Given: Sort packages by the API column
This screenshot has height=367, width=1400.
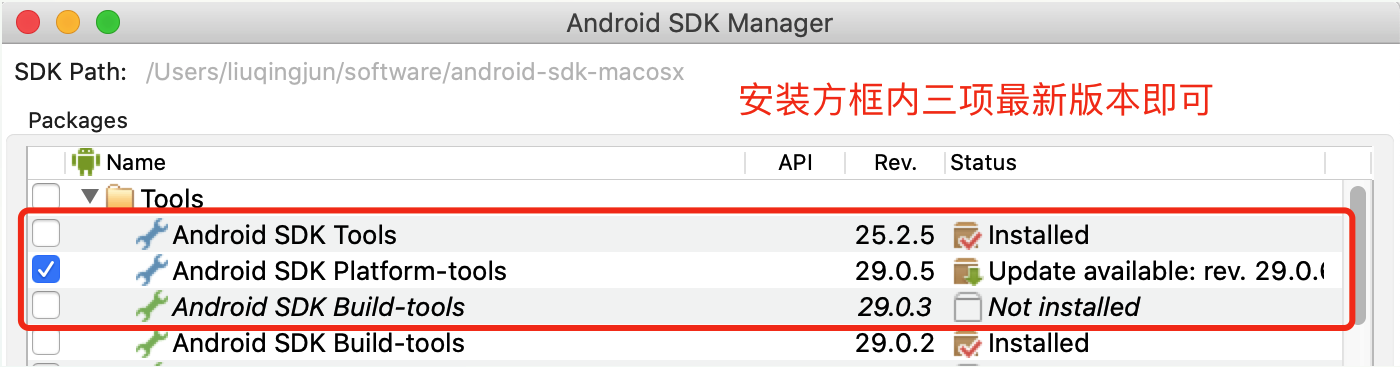Looking at the screenshot, I should click(x=795, y=162).
